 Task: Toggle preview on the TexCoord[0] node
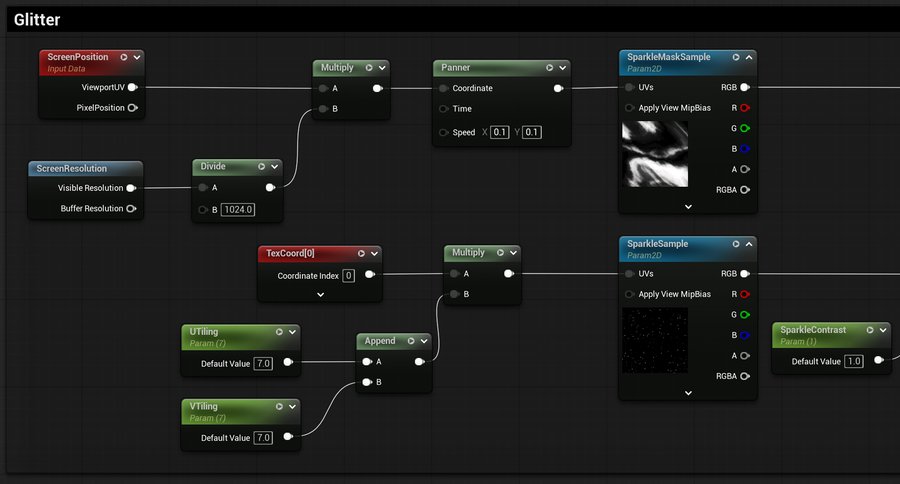tap(361, 253)
